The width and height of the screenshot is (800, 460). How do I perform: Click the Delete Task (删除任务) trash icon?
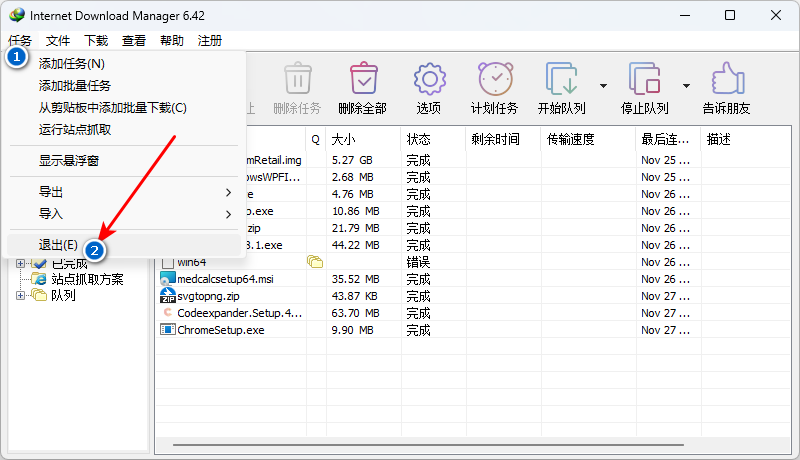click(297, 79)
